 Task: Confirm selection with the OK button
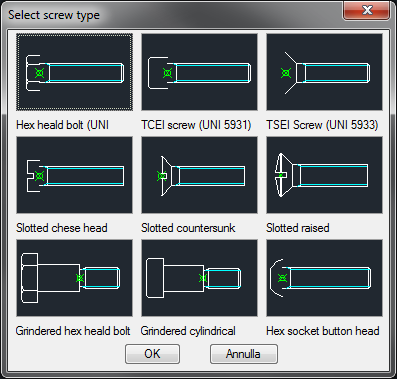(x=152, y=354)
